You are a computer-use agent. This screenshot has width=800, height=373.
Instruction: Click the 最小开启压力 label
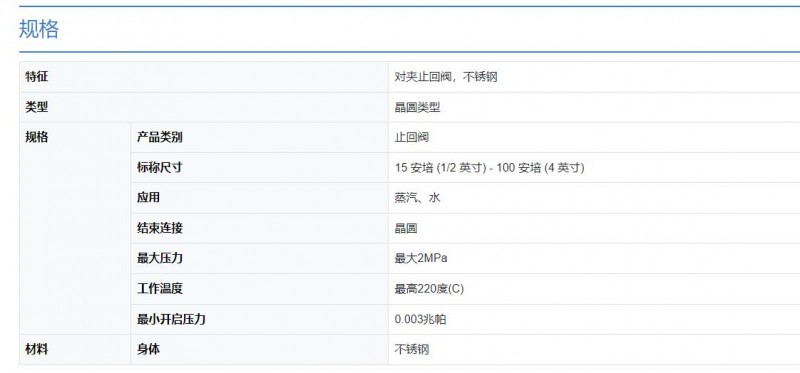click(171, 319)
